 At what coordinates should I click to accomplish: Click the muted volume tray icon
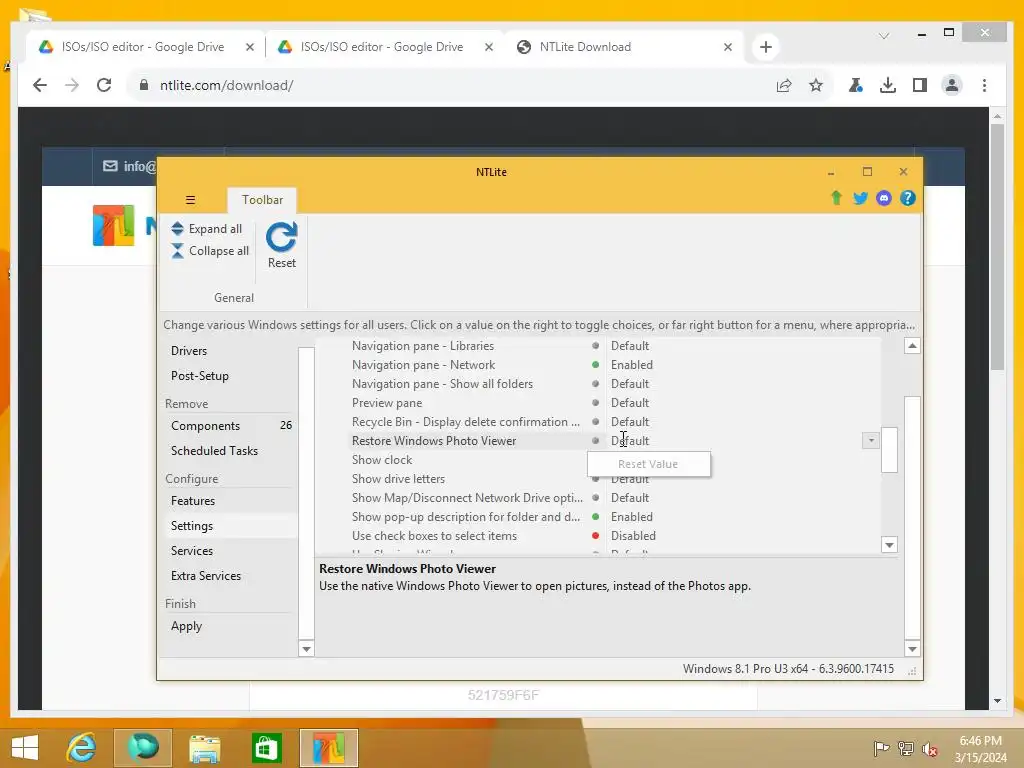(929, 749)
